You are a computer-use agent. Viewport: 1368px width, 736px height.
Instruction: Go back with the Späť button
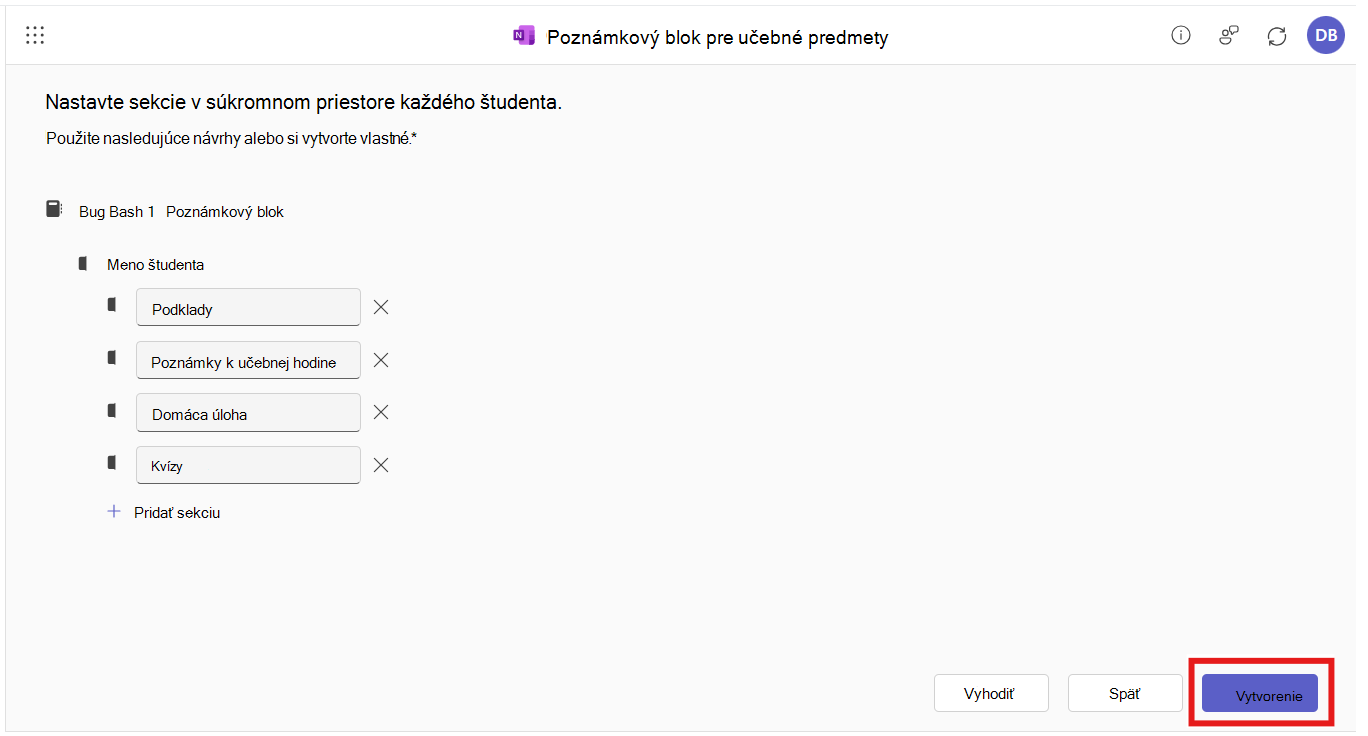tap(1125, 693)
